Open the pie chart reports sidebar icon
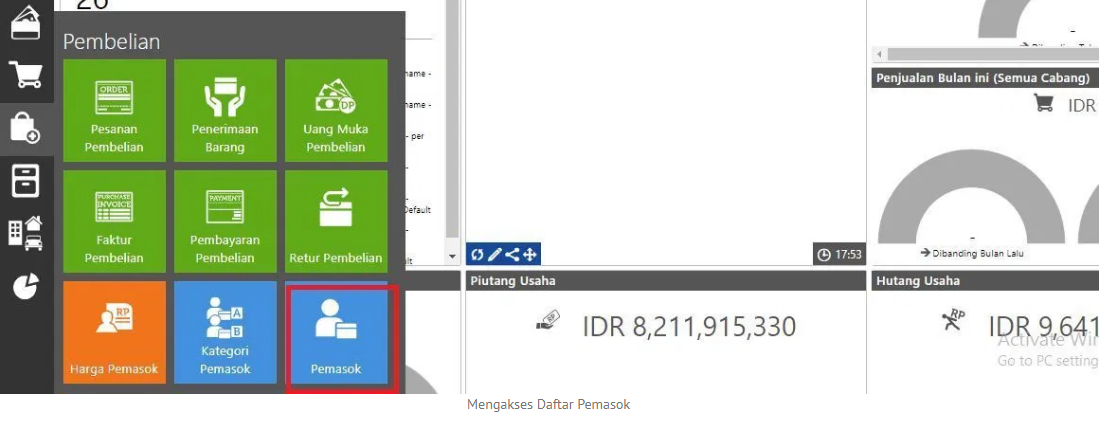 tap(25, 286)
